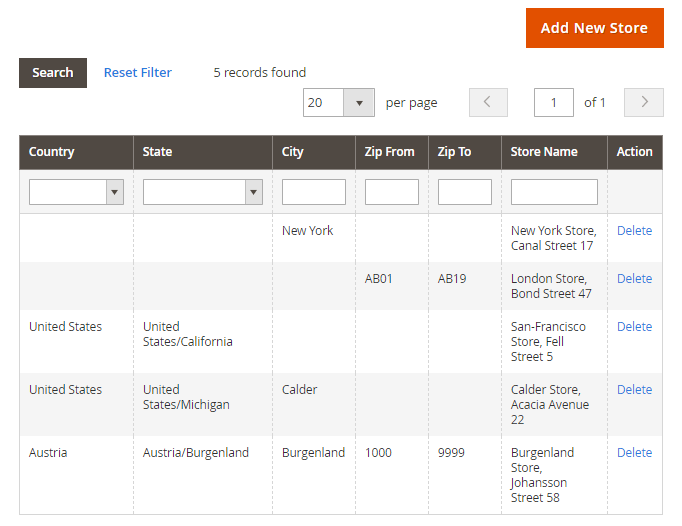The width and height of the screenshot is (682, 526).
Task: Go to the previous page arrow
Action: point(488,102)
